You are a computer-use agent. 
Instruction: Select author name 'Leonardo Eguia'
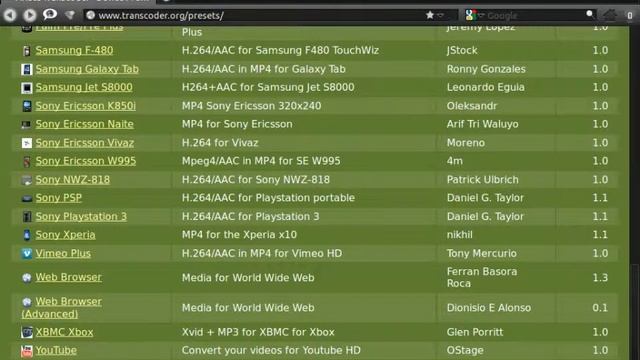[x=486, y=87]
